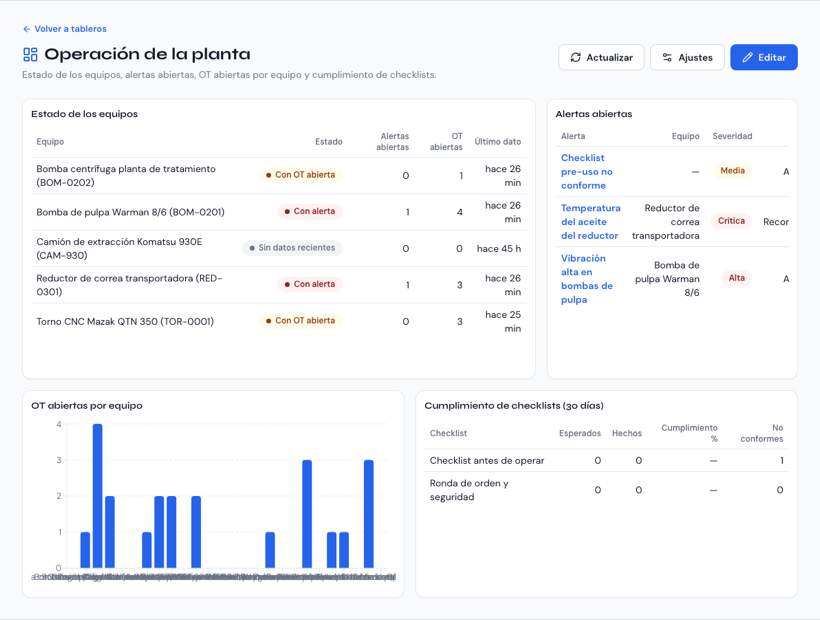Click the Cumplimiento de checklists (30 días) title
820x620 pixels.
click(x=514, y=406)
